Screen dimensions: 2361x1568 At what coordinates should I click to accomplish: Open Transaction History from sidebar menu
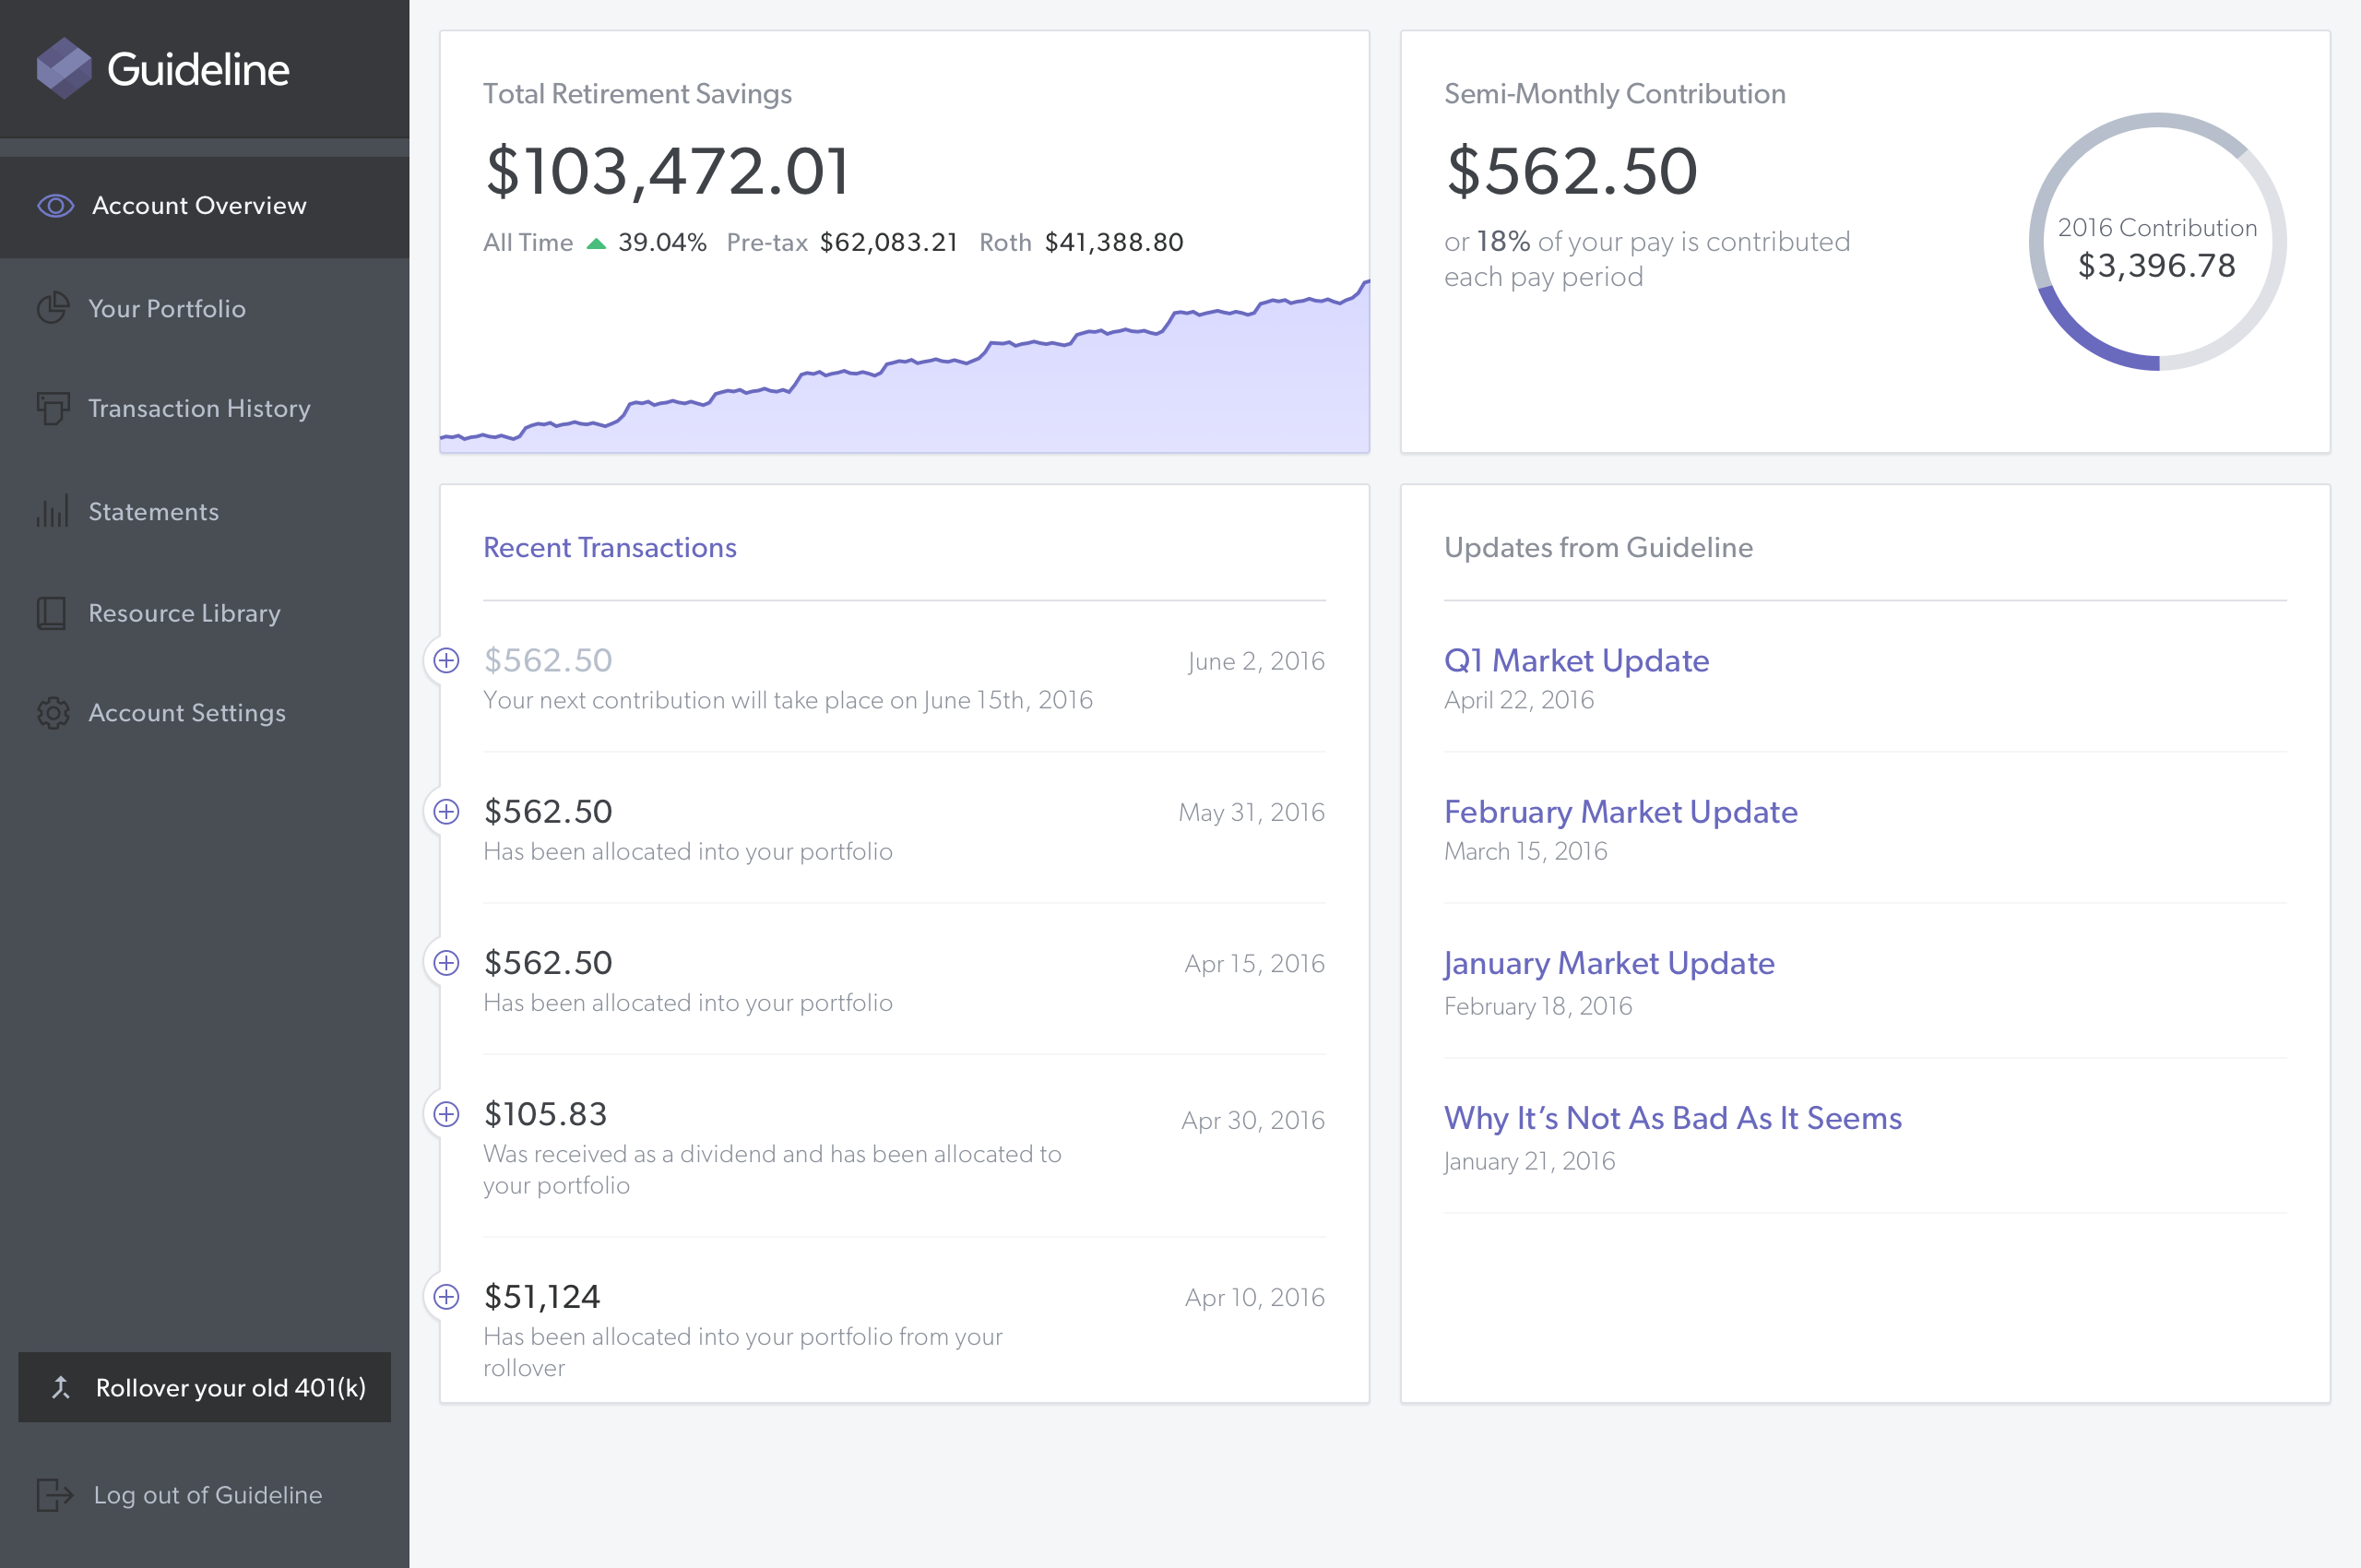tap(199, 408)
